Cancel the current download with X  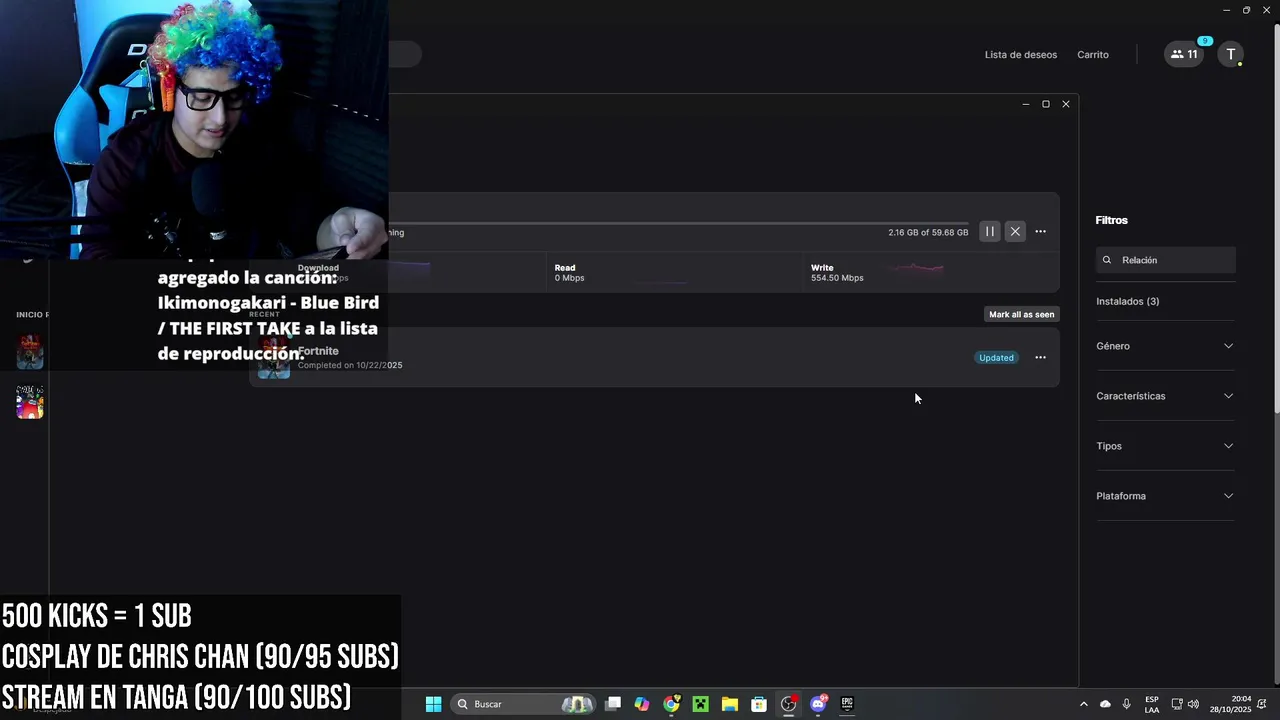tap(1015, 231)
